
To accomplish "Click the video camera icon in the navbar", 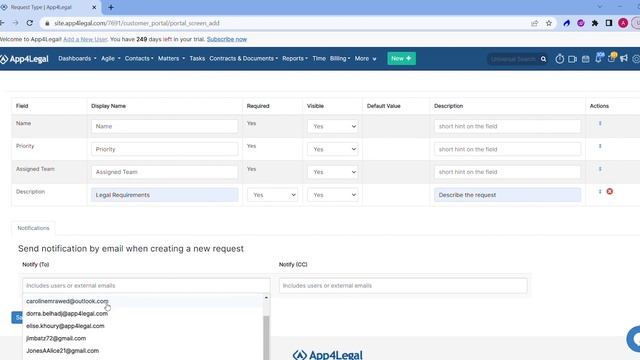I will (572, 59).
